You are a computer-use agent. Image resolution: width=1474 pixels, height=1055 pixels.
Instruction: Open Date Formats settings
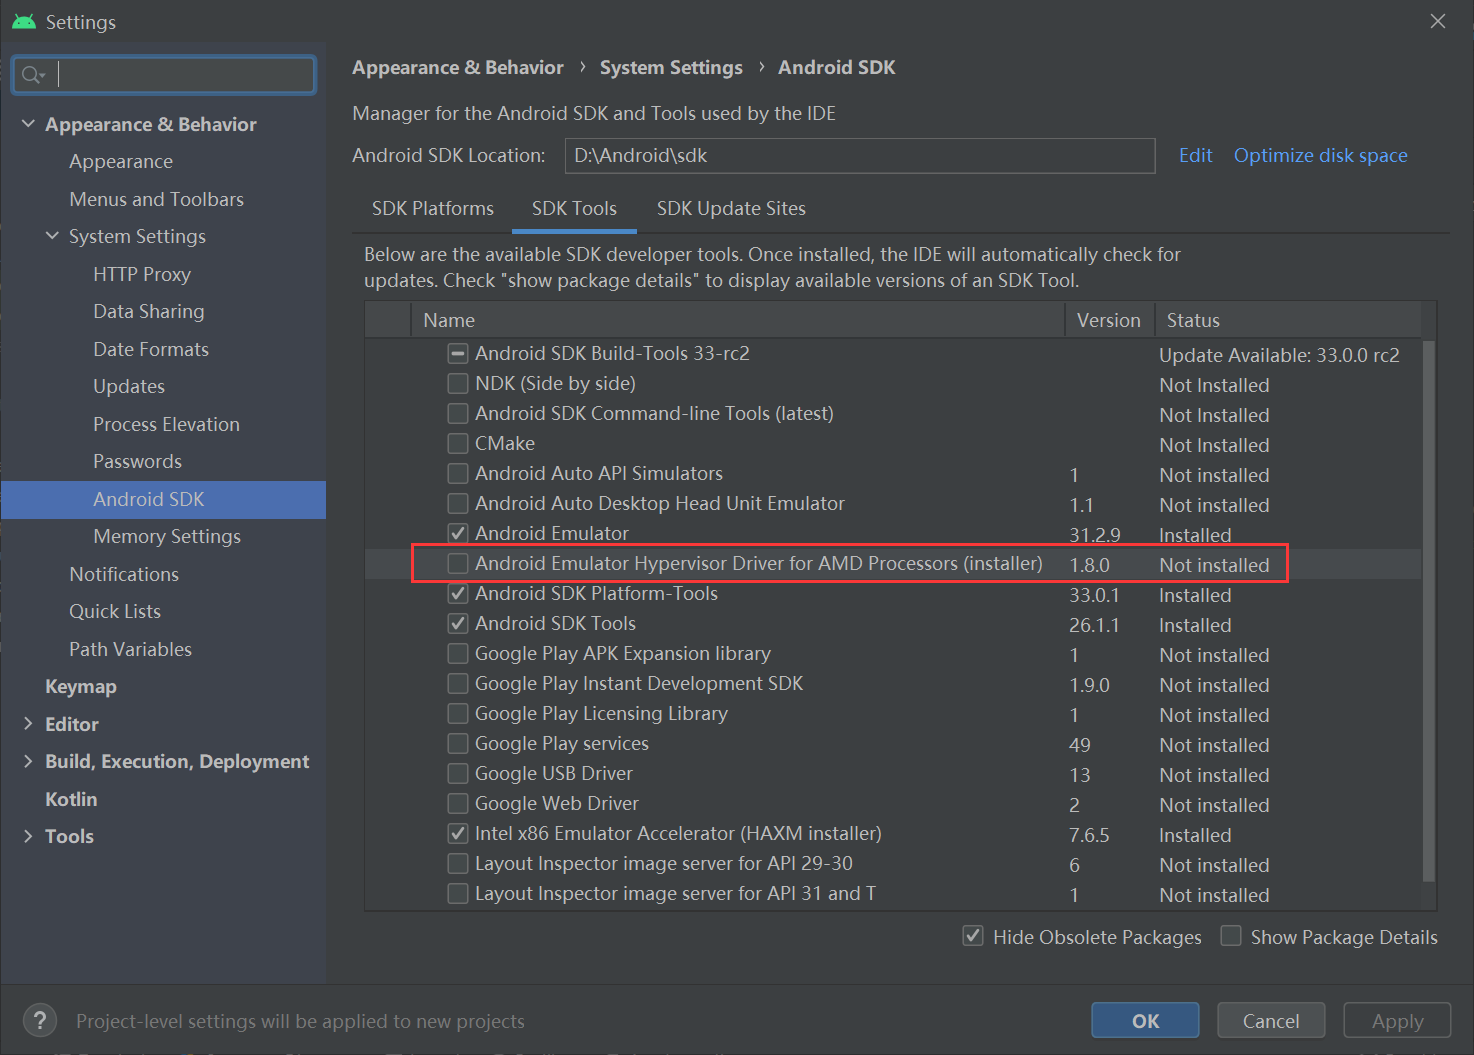pos(151,349)
